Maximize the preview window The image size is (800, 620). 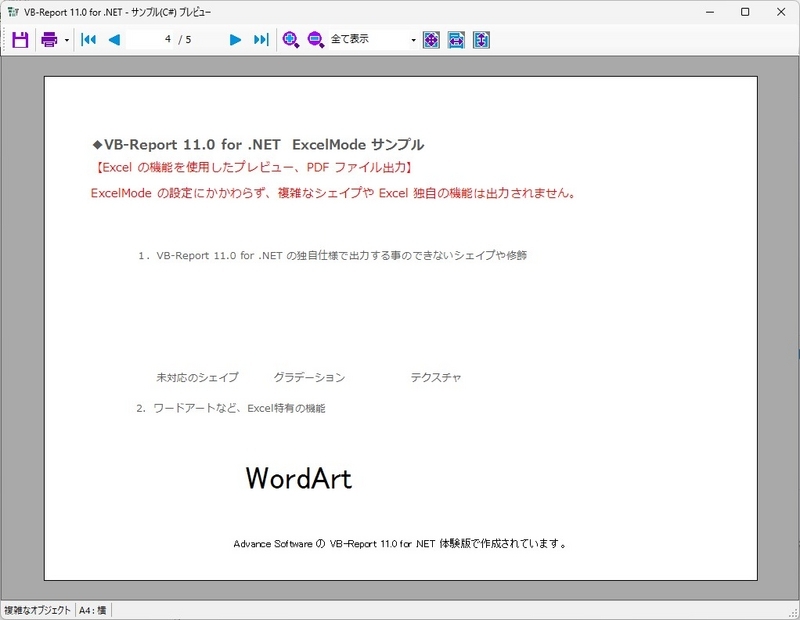coord(745,12)
